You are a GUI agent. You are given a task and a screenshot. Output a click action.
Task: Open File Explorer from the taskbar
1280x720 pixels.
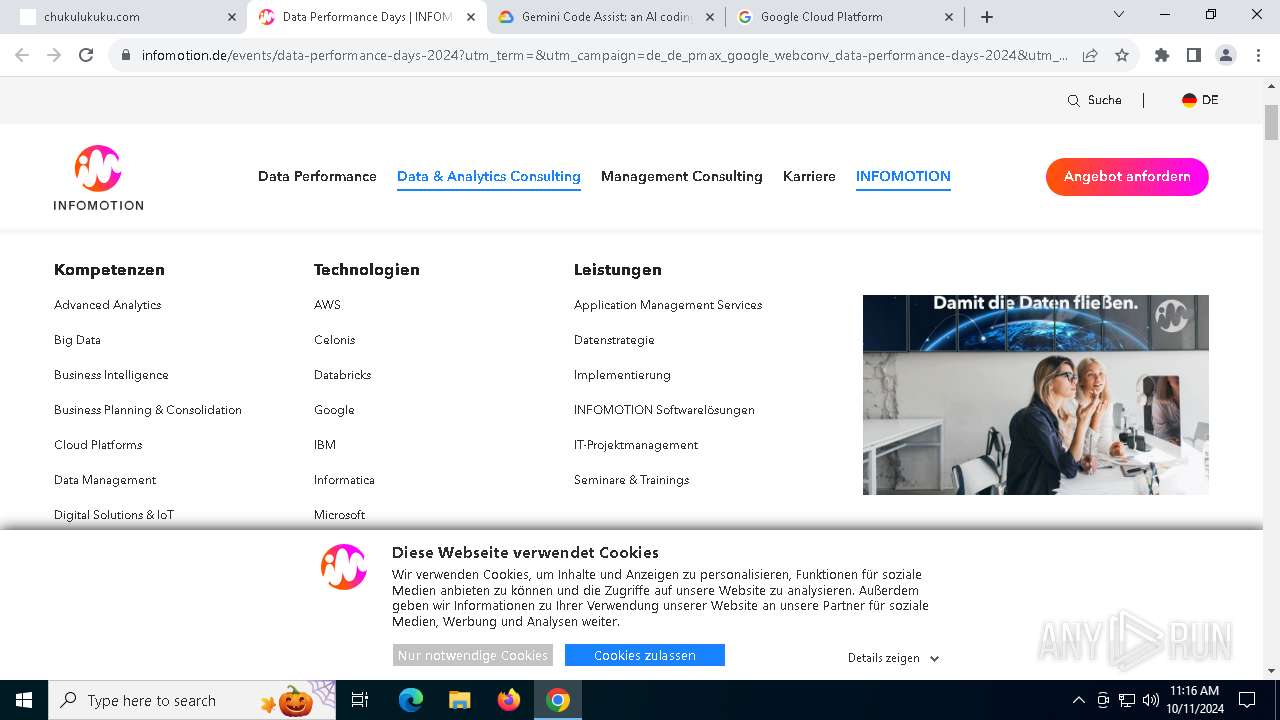[x=459, y=700]
